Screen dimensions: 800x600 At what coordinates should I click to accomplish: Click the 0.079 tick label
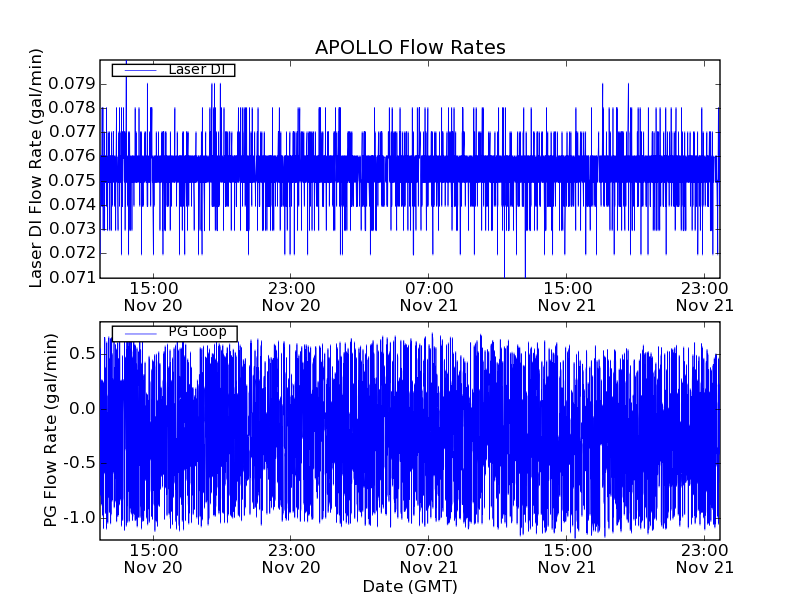click(x=72, y=84)
